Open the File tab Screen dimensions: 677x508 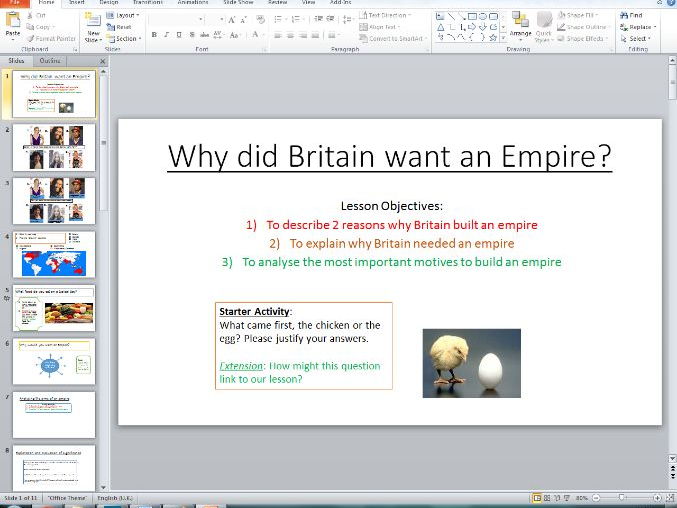(x=15, y=2)
